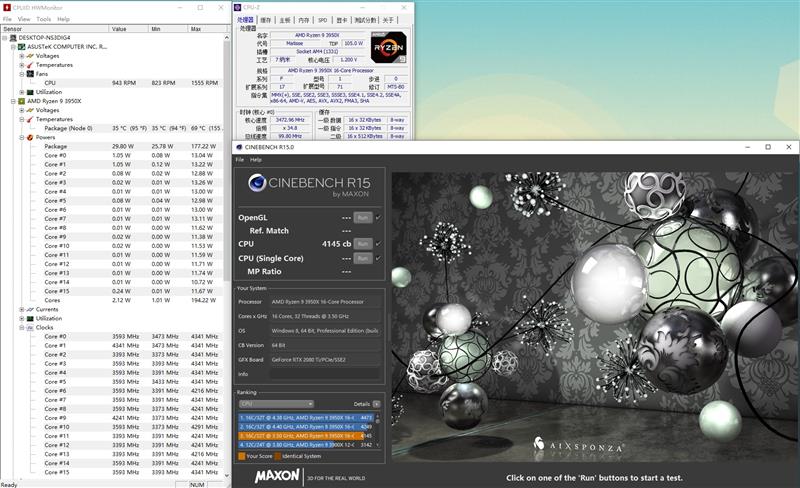Click the Info input field in Cinebench
800x488 pixels.
pyautogui.click(x=325, y=374)
